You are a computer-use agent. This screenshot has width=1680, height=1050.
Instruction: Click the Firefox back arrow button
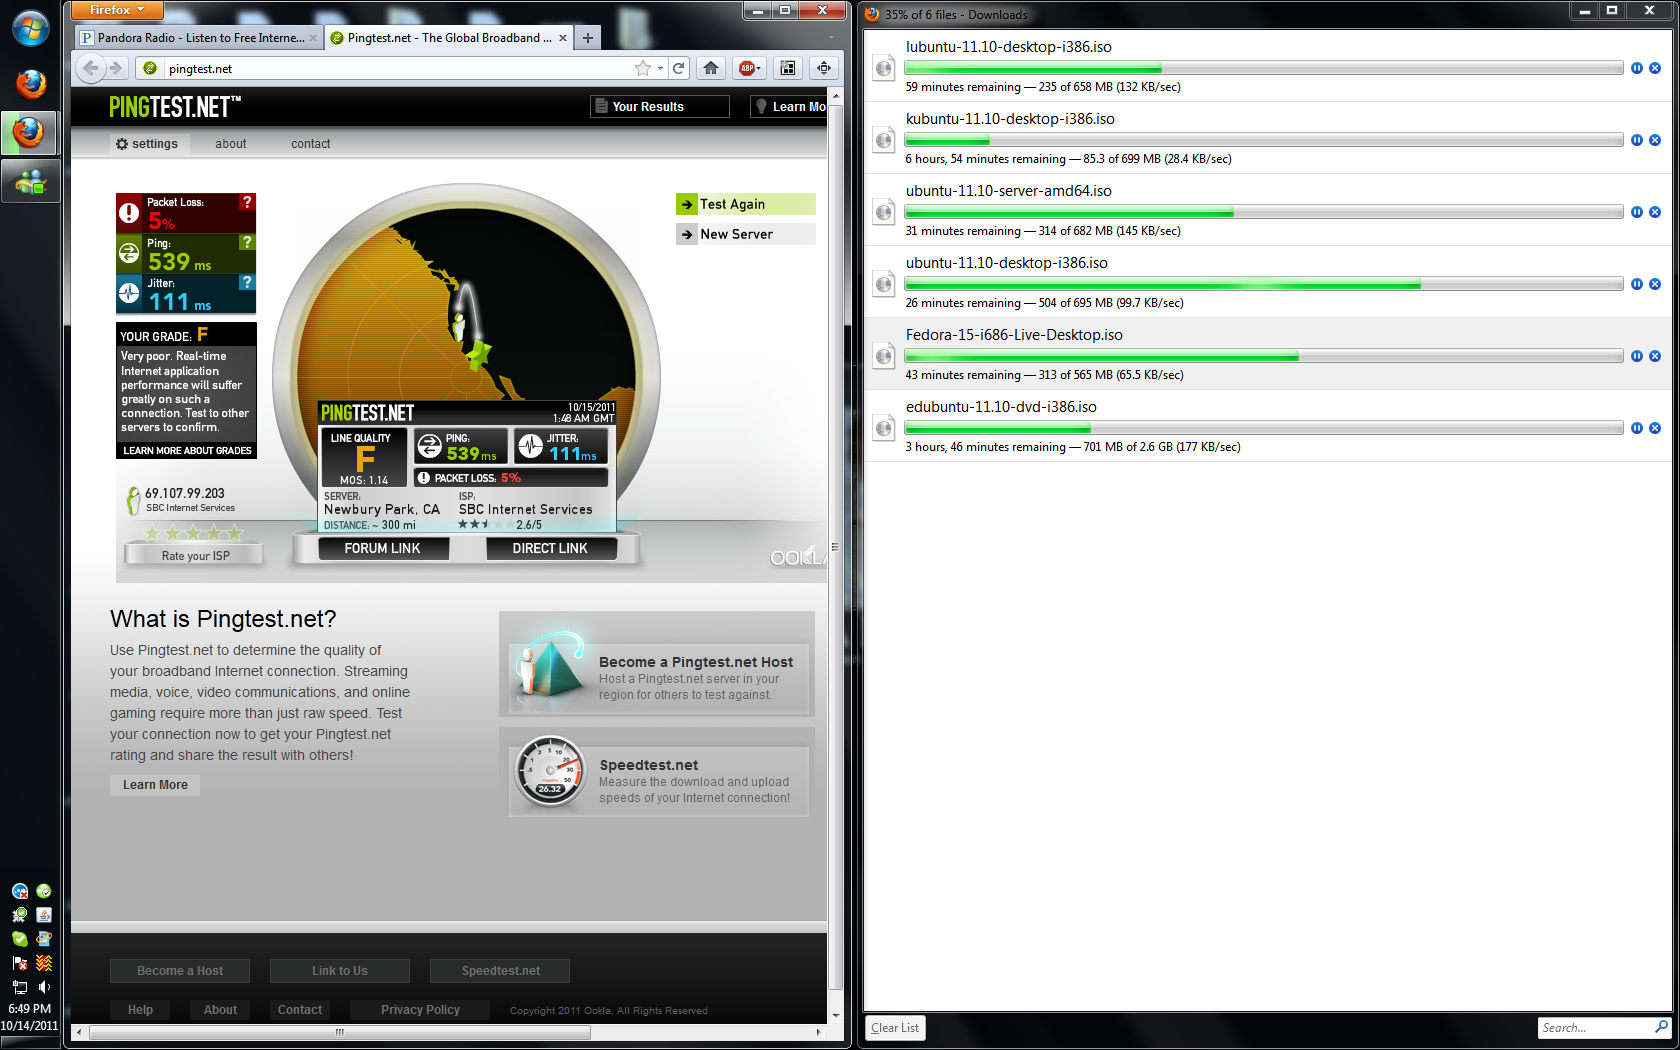click(x=91, y=68)
